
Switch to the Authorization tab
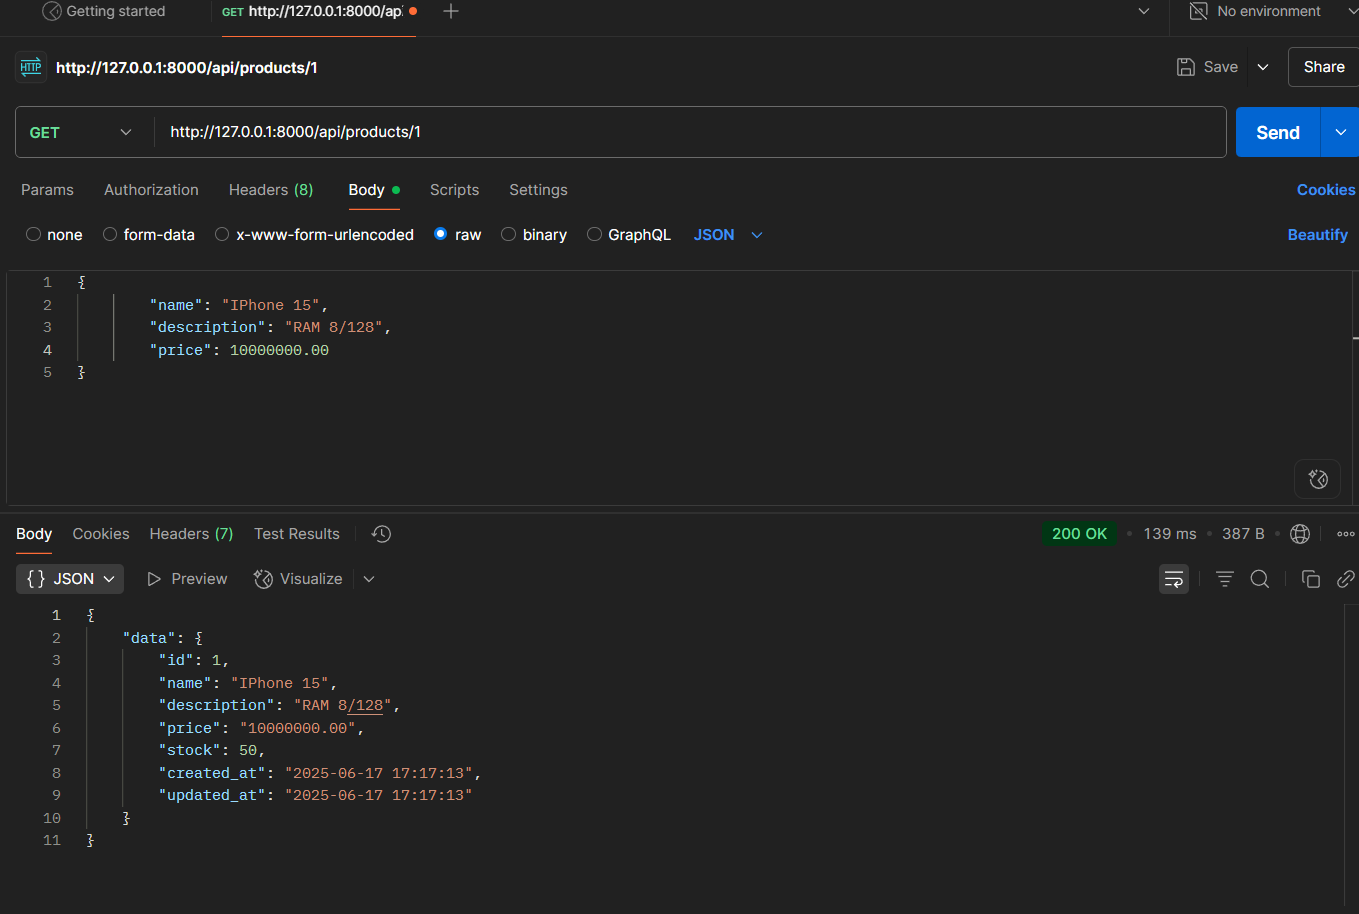151,190
